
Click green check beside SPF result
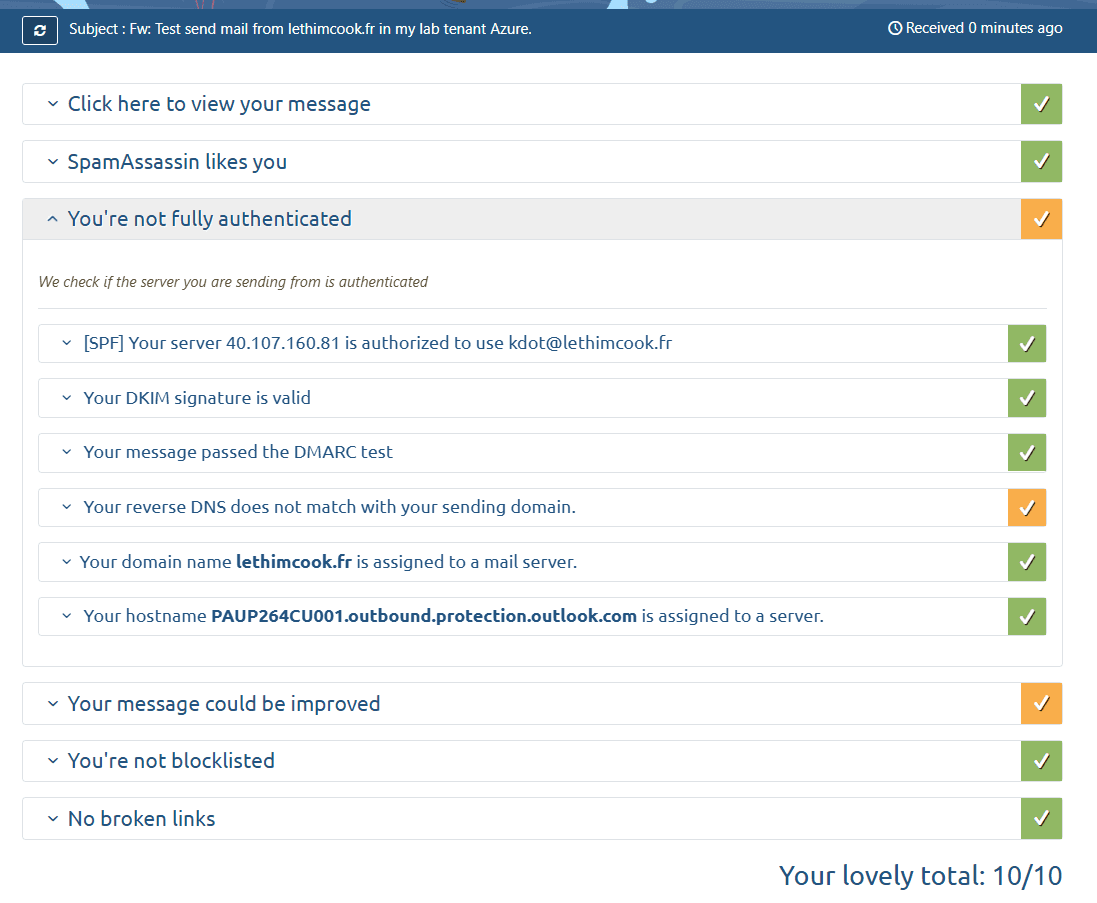coord(1026,344)
